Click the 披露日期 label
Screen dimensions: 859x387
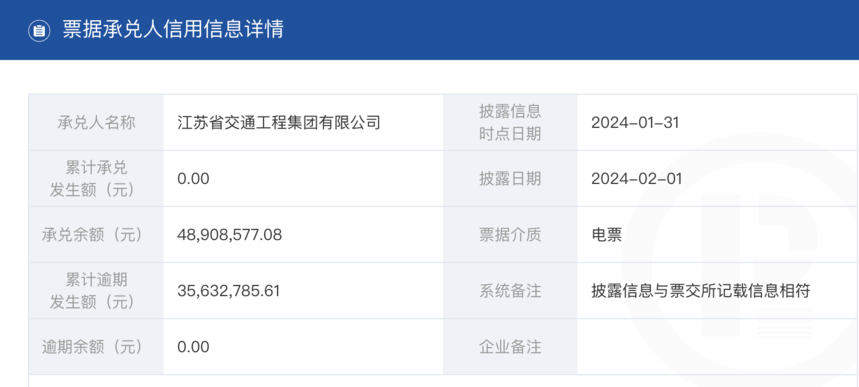click(x=510, y=179)
